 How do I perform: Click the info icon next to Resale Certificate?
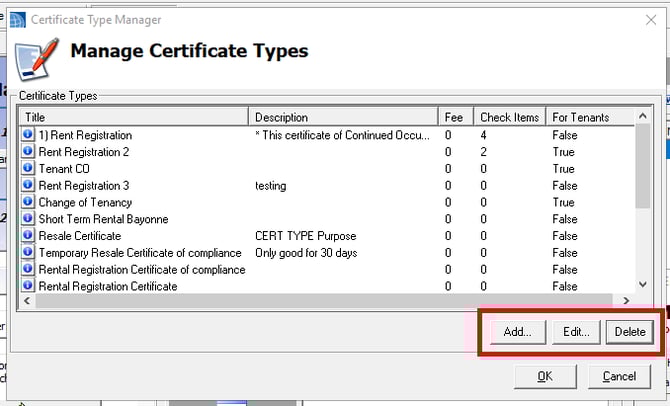click(x=29, y=236)
